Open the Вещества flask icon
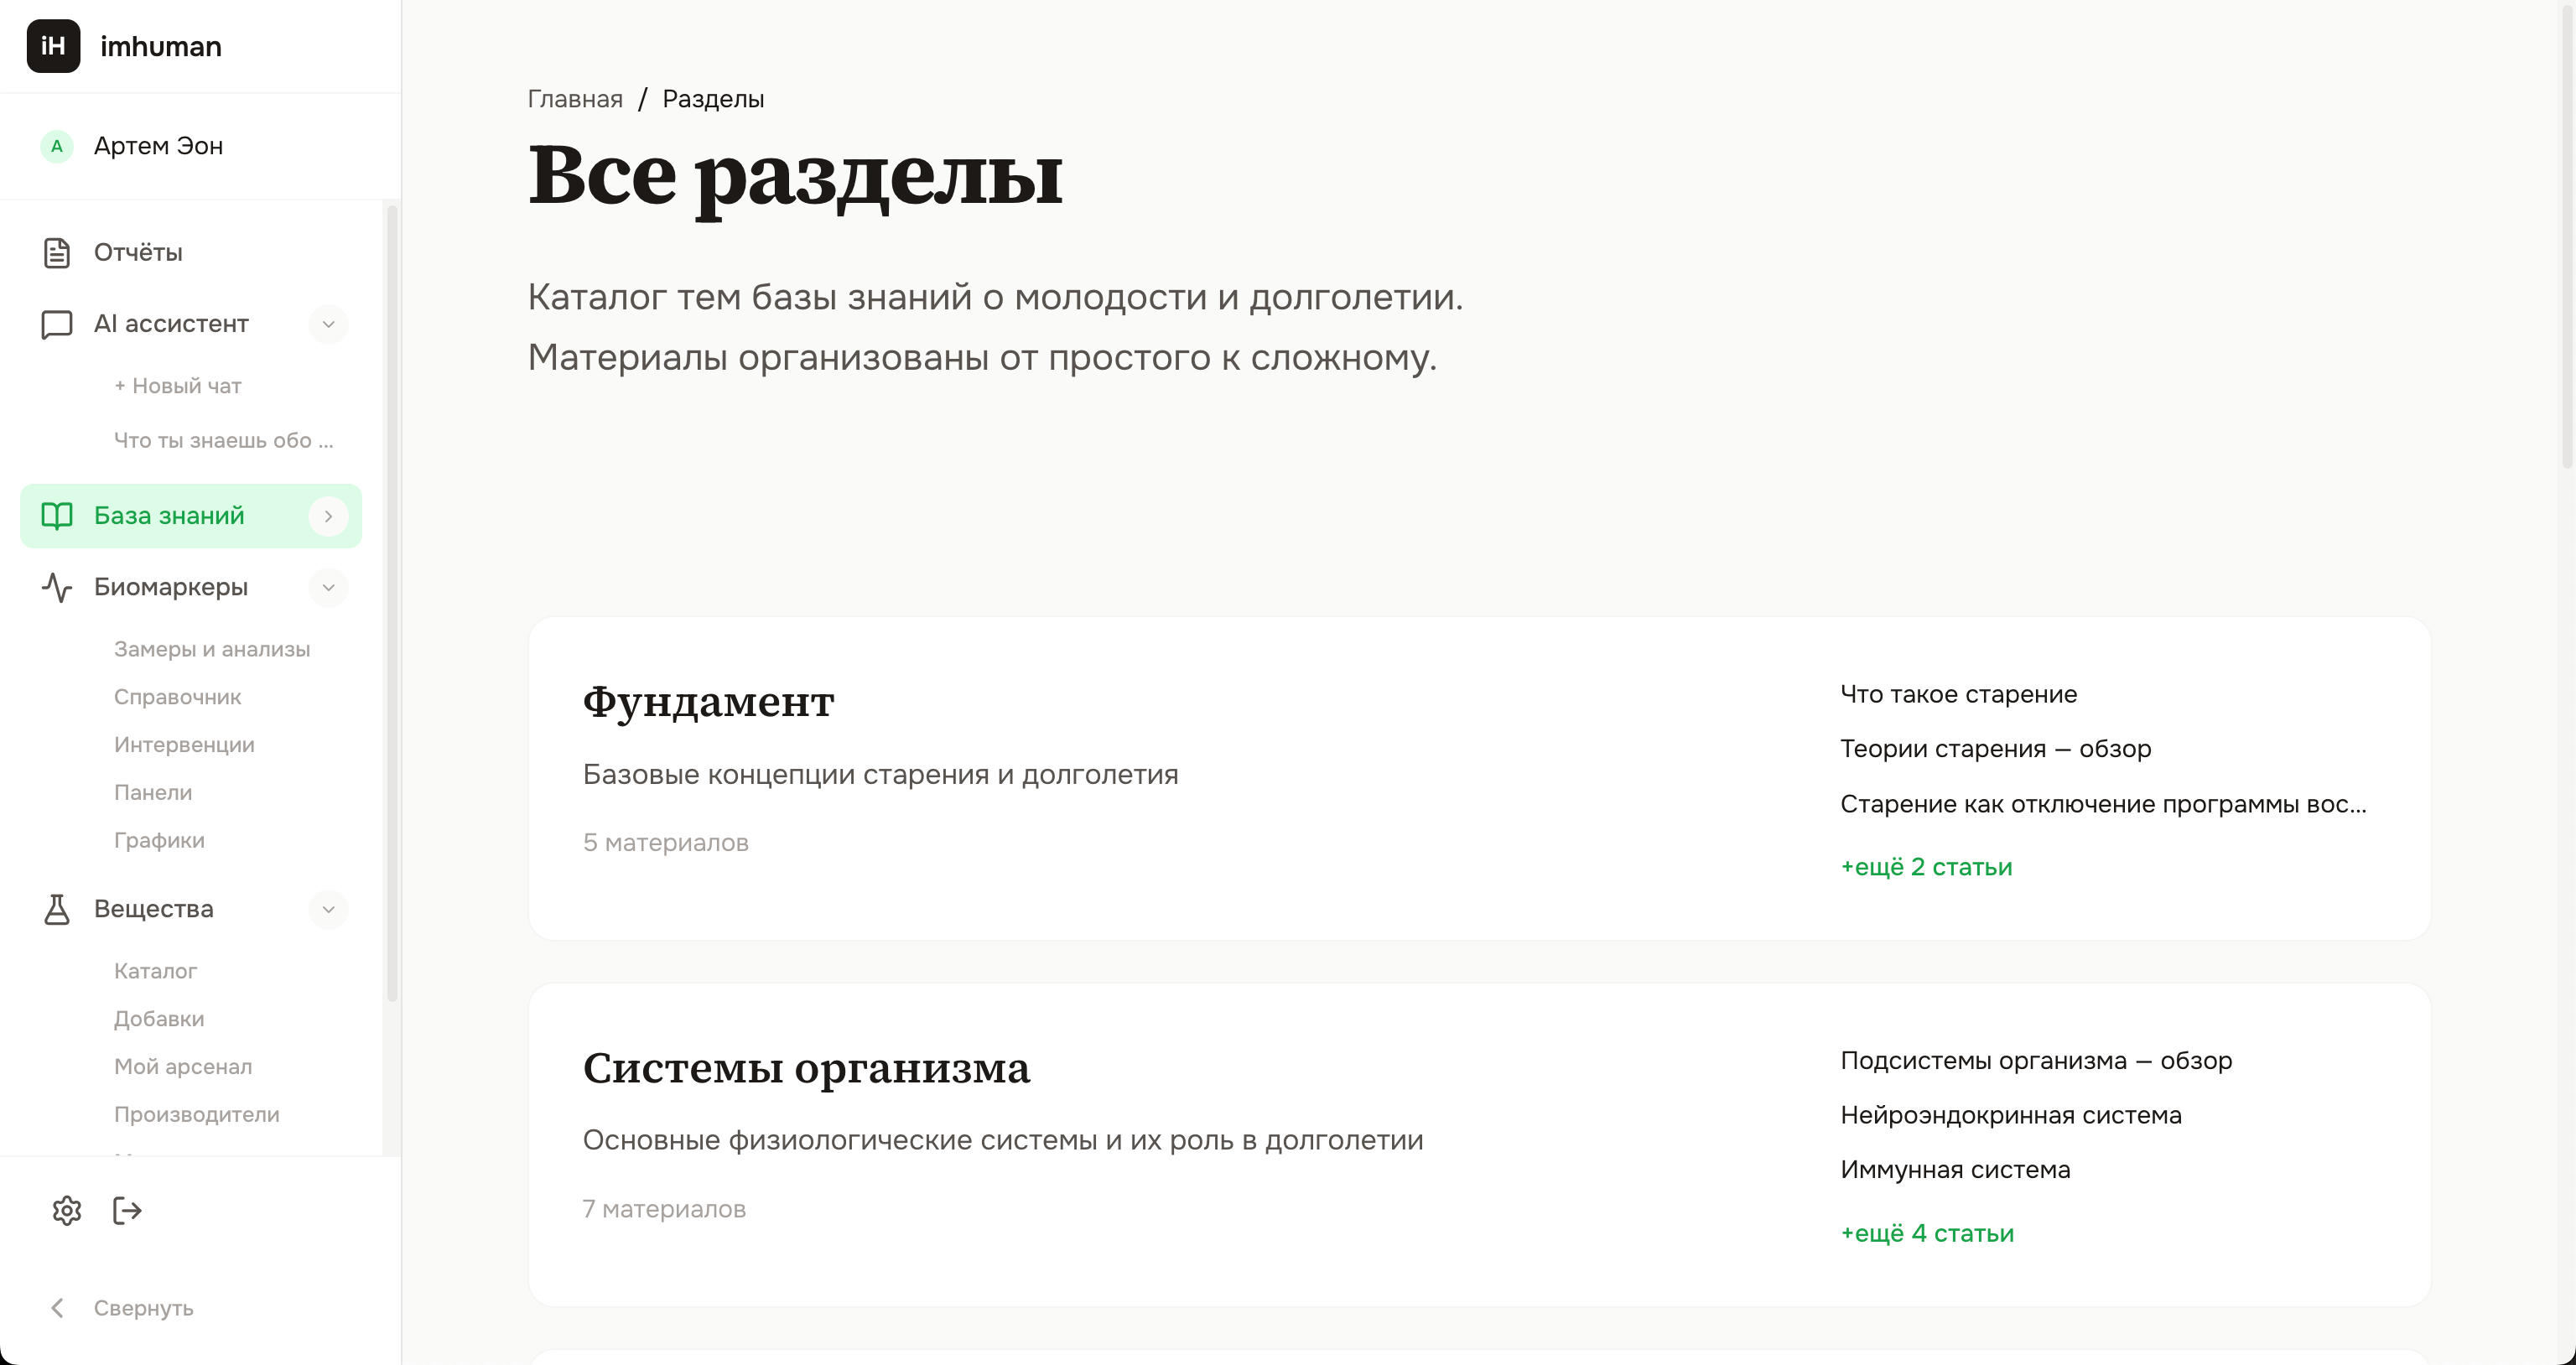The height and width of the screenshot is (1365, 2576). [x=56, y=909]
